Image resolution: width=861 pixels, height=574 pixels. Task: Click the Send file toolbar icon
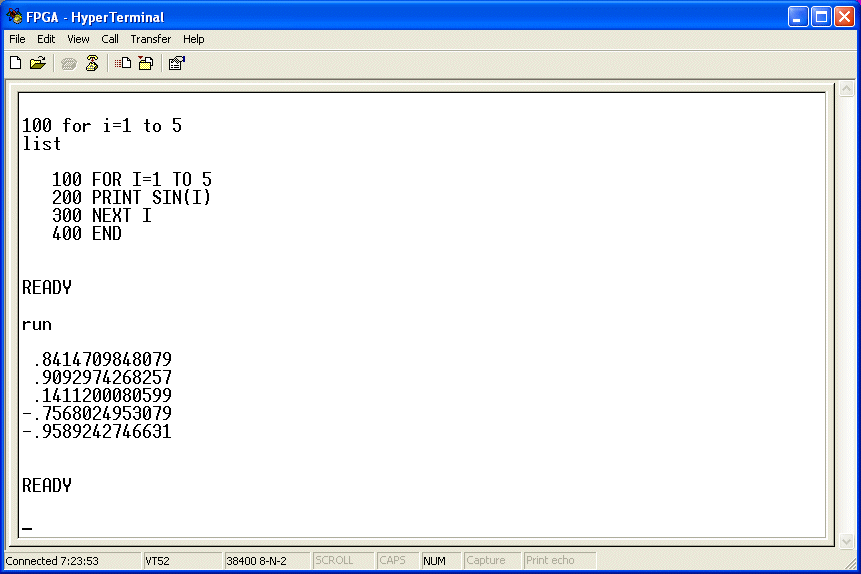pyautogui.click(x=122, y=63)
